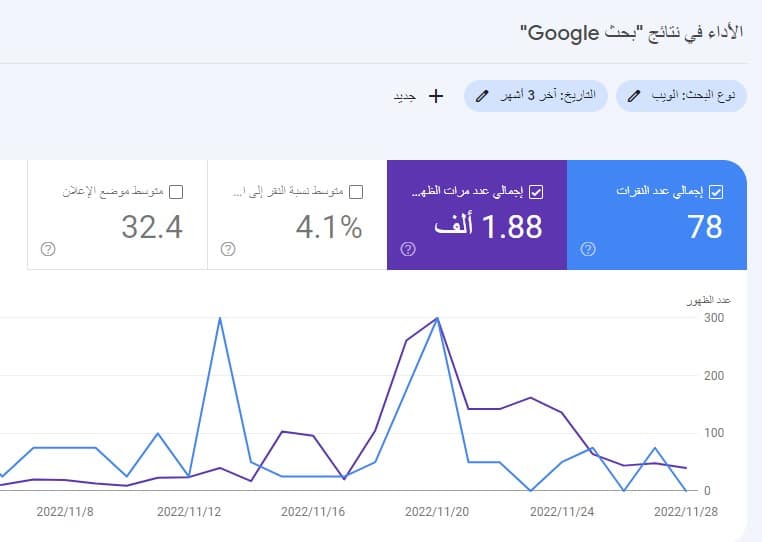Uncheck the total clicks (إجمالي عدد النقرات) checkbox
Screen dimensions: 762x542
point(715,192)
